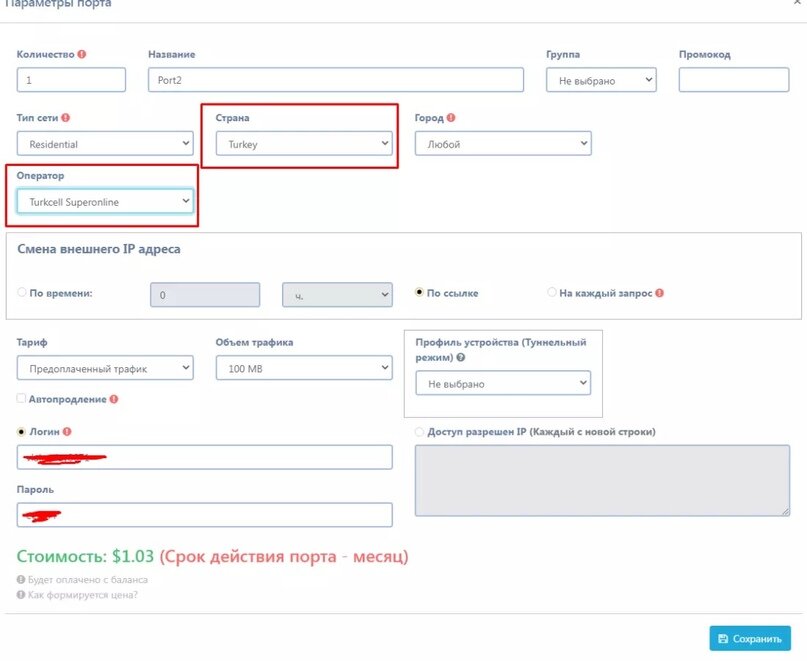Viewport: 807px width, 661px height.
Task: Open the Тариф dropdown Предоплаченный трафик
Action: click(105, 368)
